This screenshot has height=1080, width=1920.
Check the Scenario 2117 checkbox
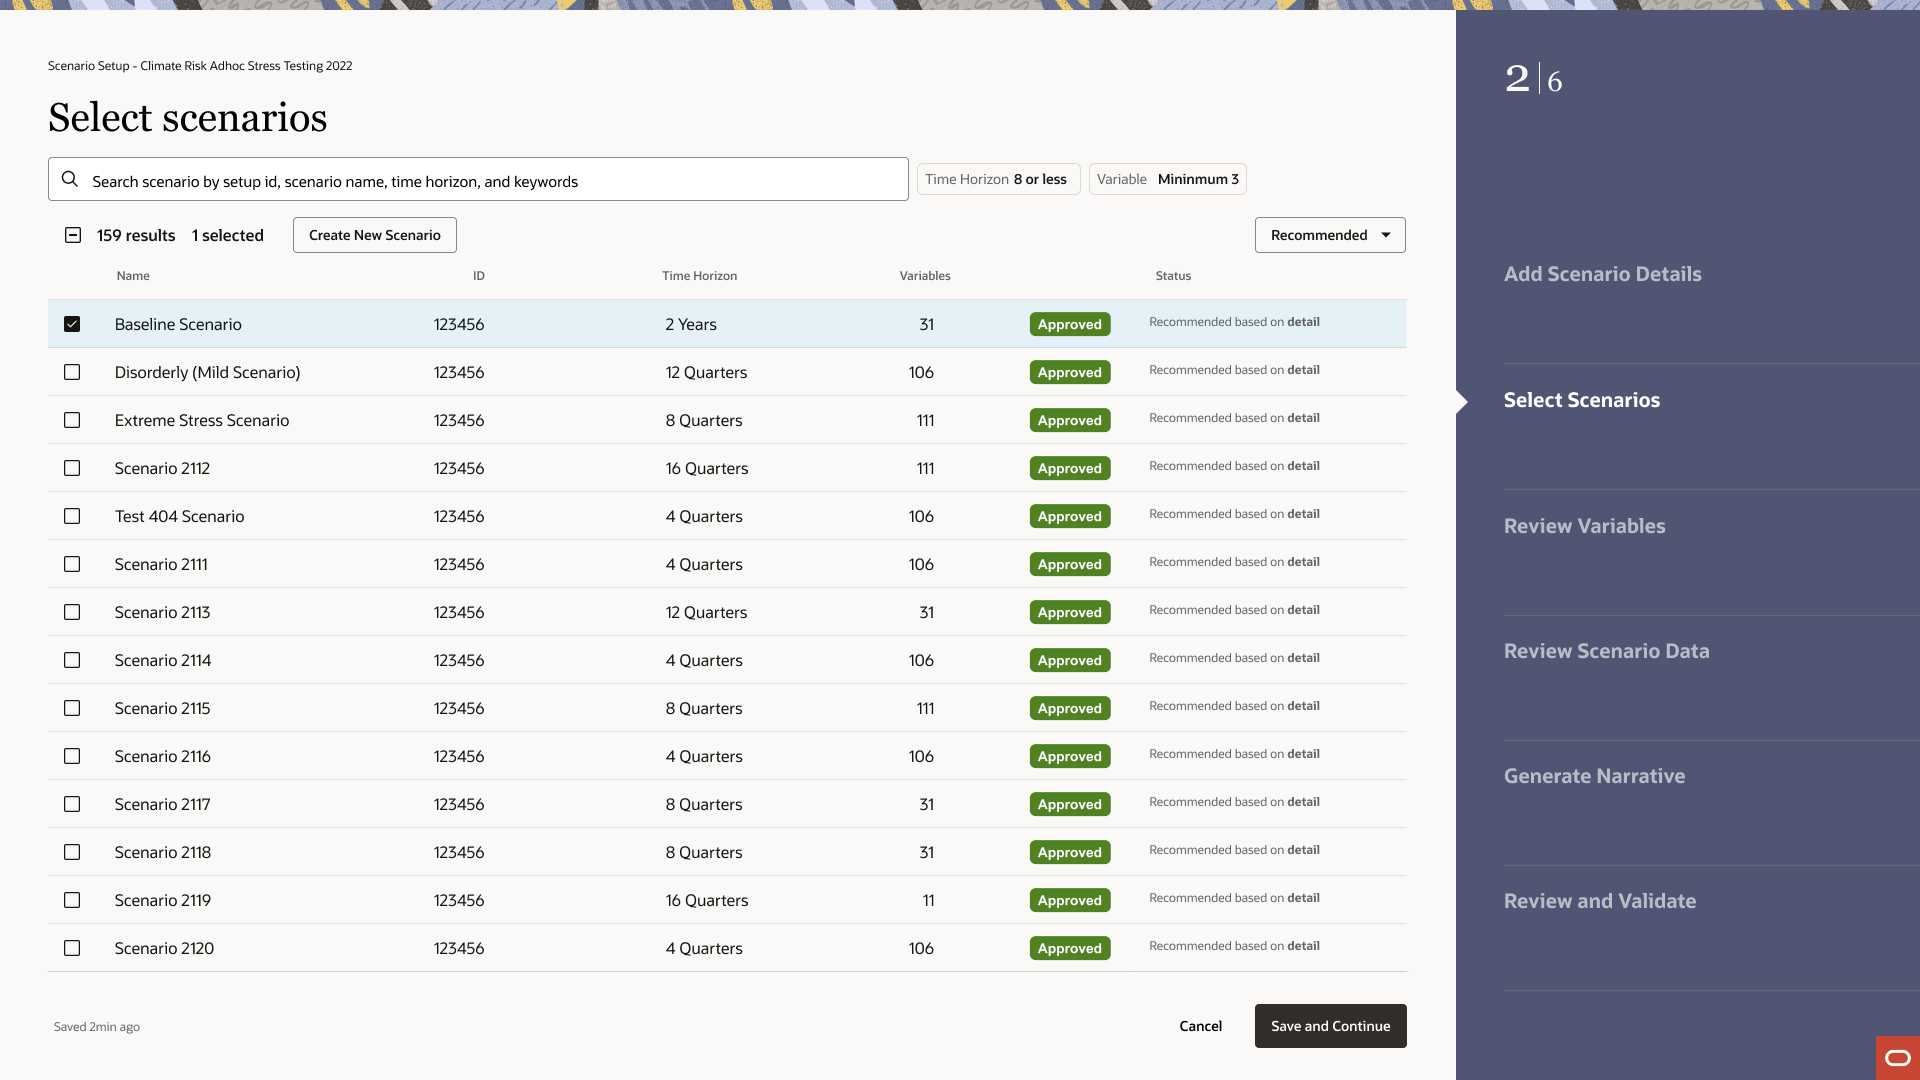click(x=72, y=804)
